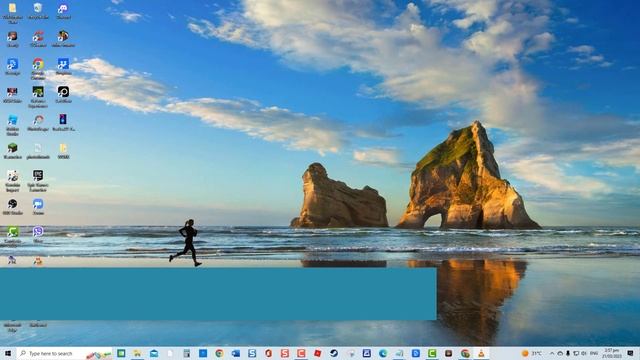640x360 pixels.
Task: Select the OBS Studio desktop icon
Action: click(13, 207)
